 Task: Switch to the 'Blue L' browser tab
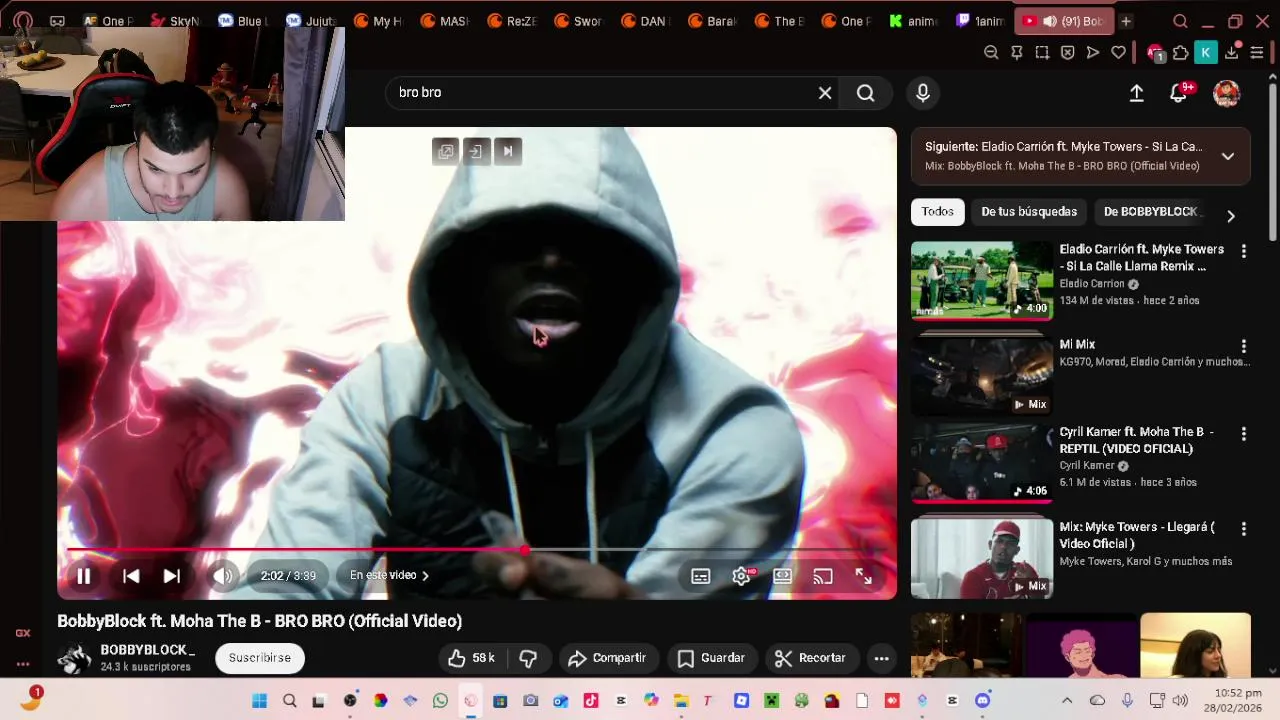(243, 21)
